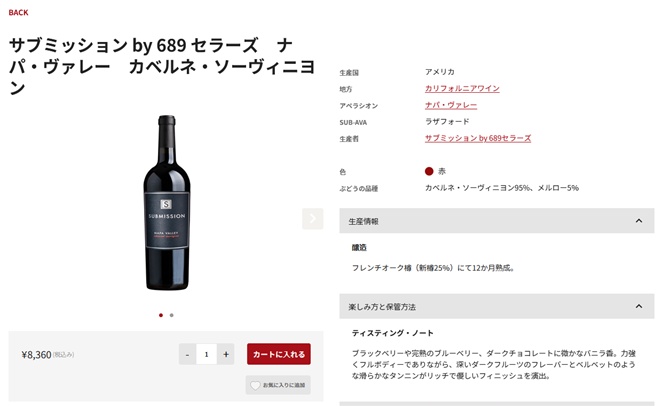Select the first image carousel dot

(161, 315)
